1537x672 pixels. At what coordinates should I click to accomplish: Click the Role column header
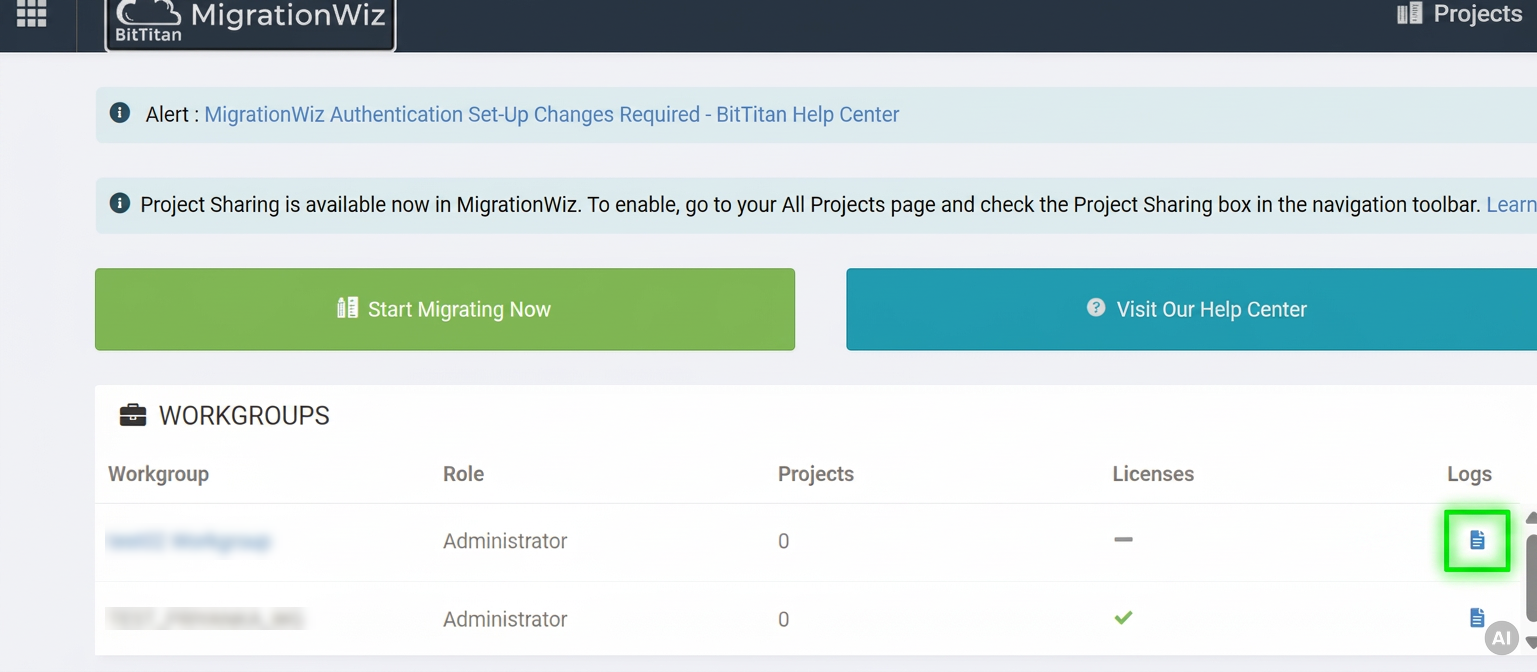pyautogui.click(x=463, y=474)
